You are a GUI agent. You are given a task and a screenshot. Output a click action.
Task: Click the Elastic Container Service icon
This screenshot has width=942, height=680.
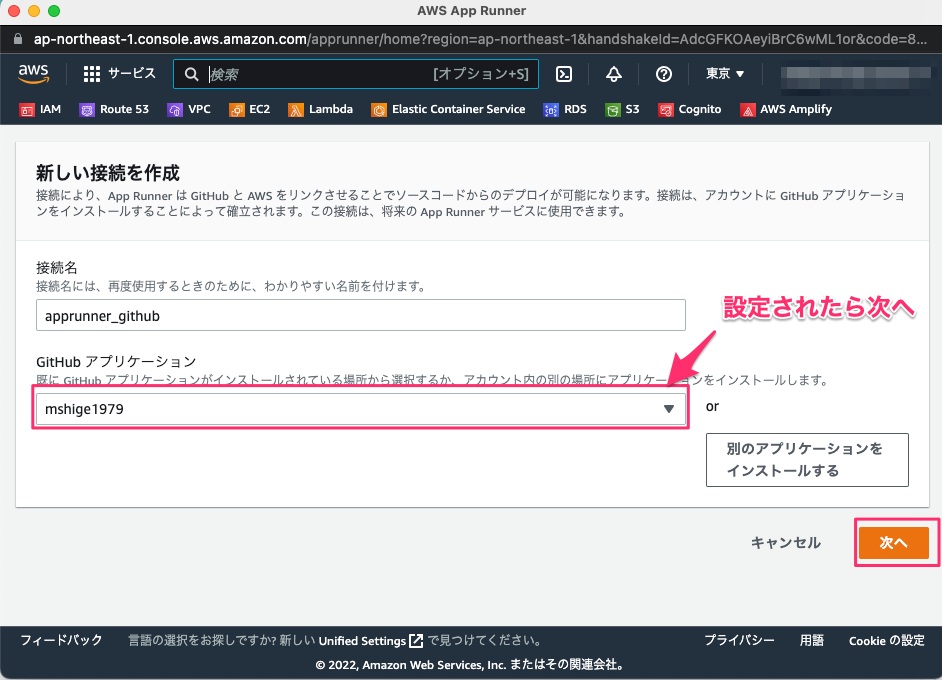coord(378,110)
